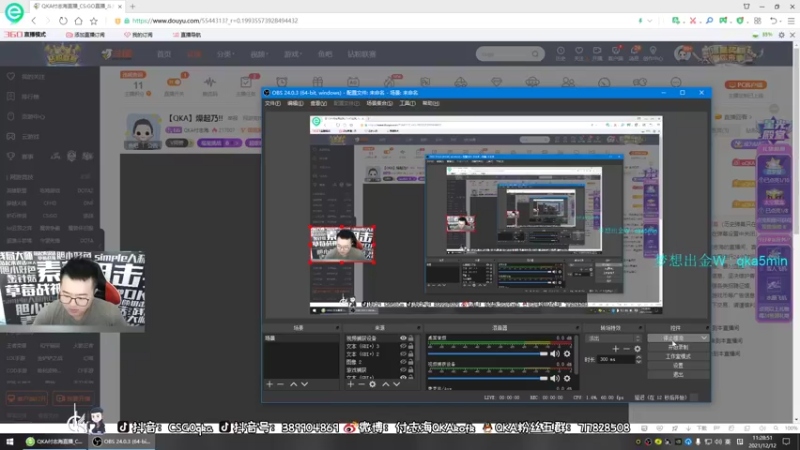Expand the 分类 category menu on Douyu

pyautogui.click(x=225, y=54)
